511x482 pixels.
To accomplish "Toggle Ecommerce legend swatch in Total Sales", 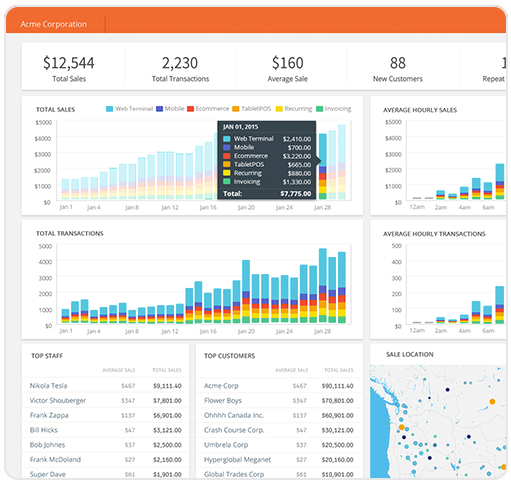I will (x=190, y=109).
